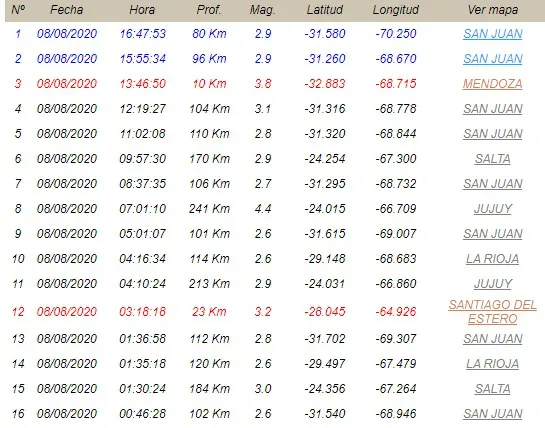Click JUJUY link for magnitude 4.4 quake
The height and width of the screenshot is (428, 545).
[493, 209]
